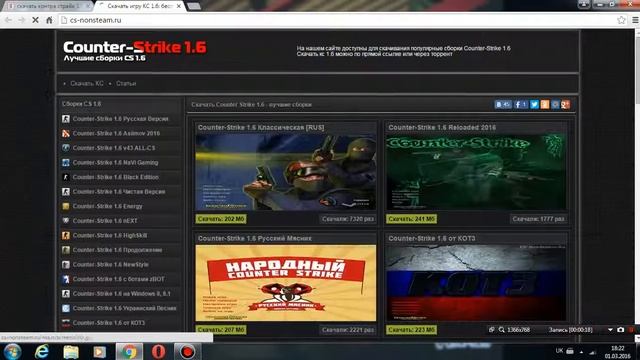Open 'Counter-Strike 1.6 Black Edition' sidebar link
This screenshot has width=640, height=360.
pos(116,177)
